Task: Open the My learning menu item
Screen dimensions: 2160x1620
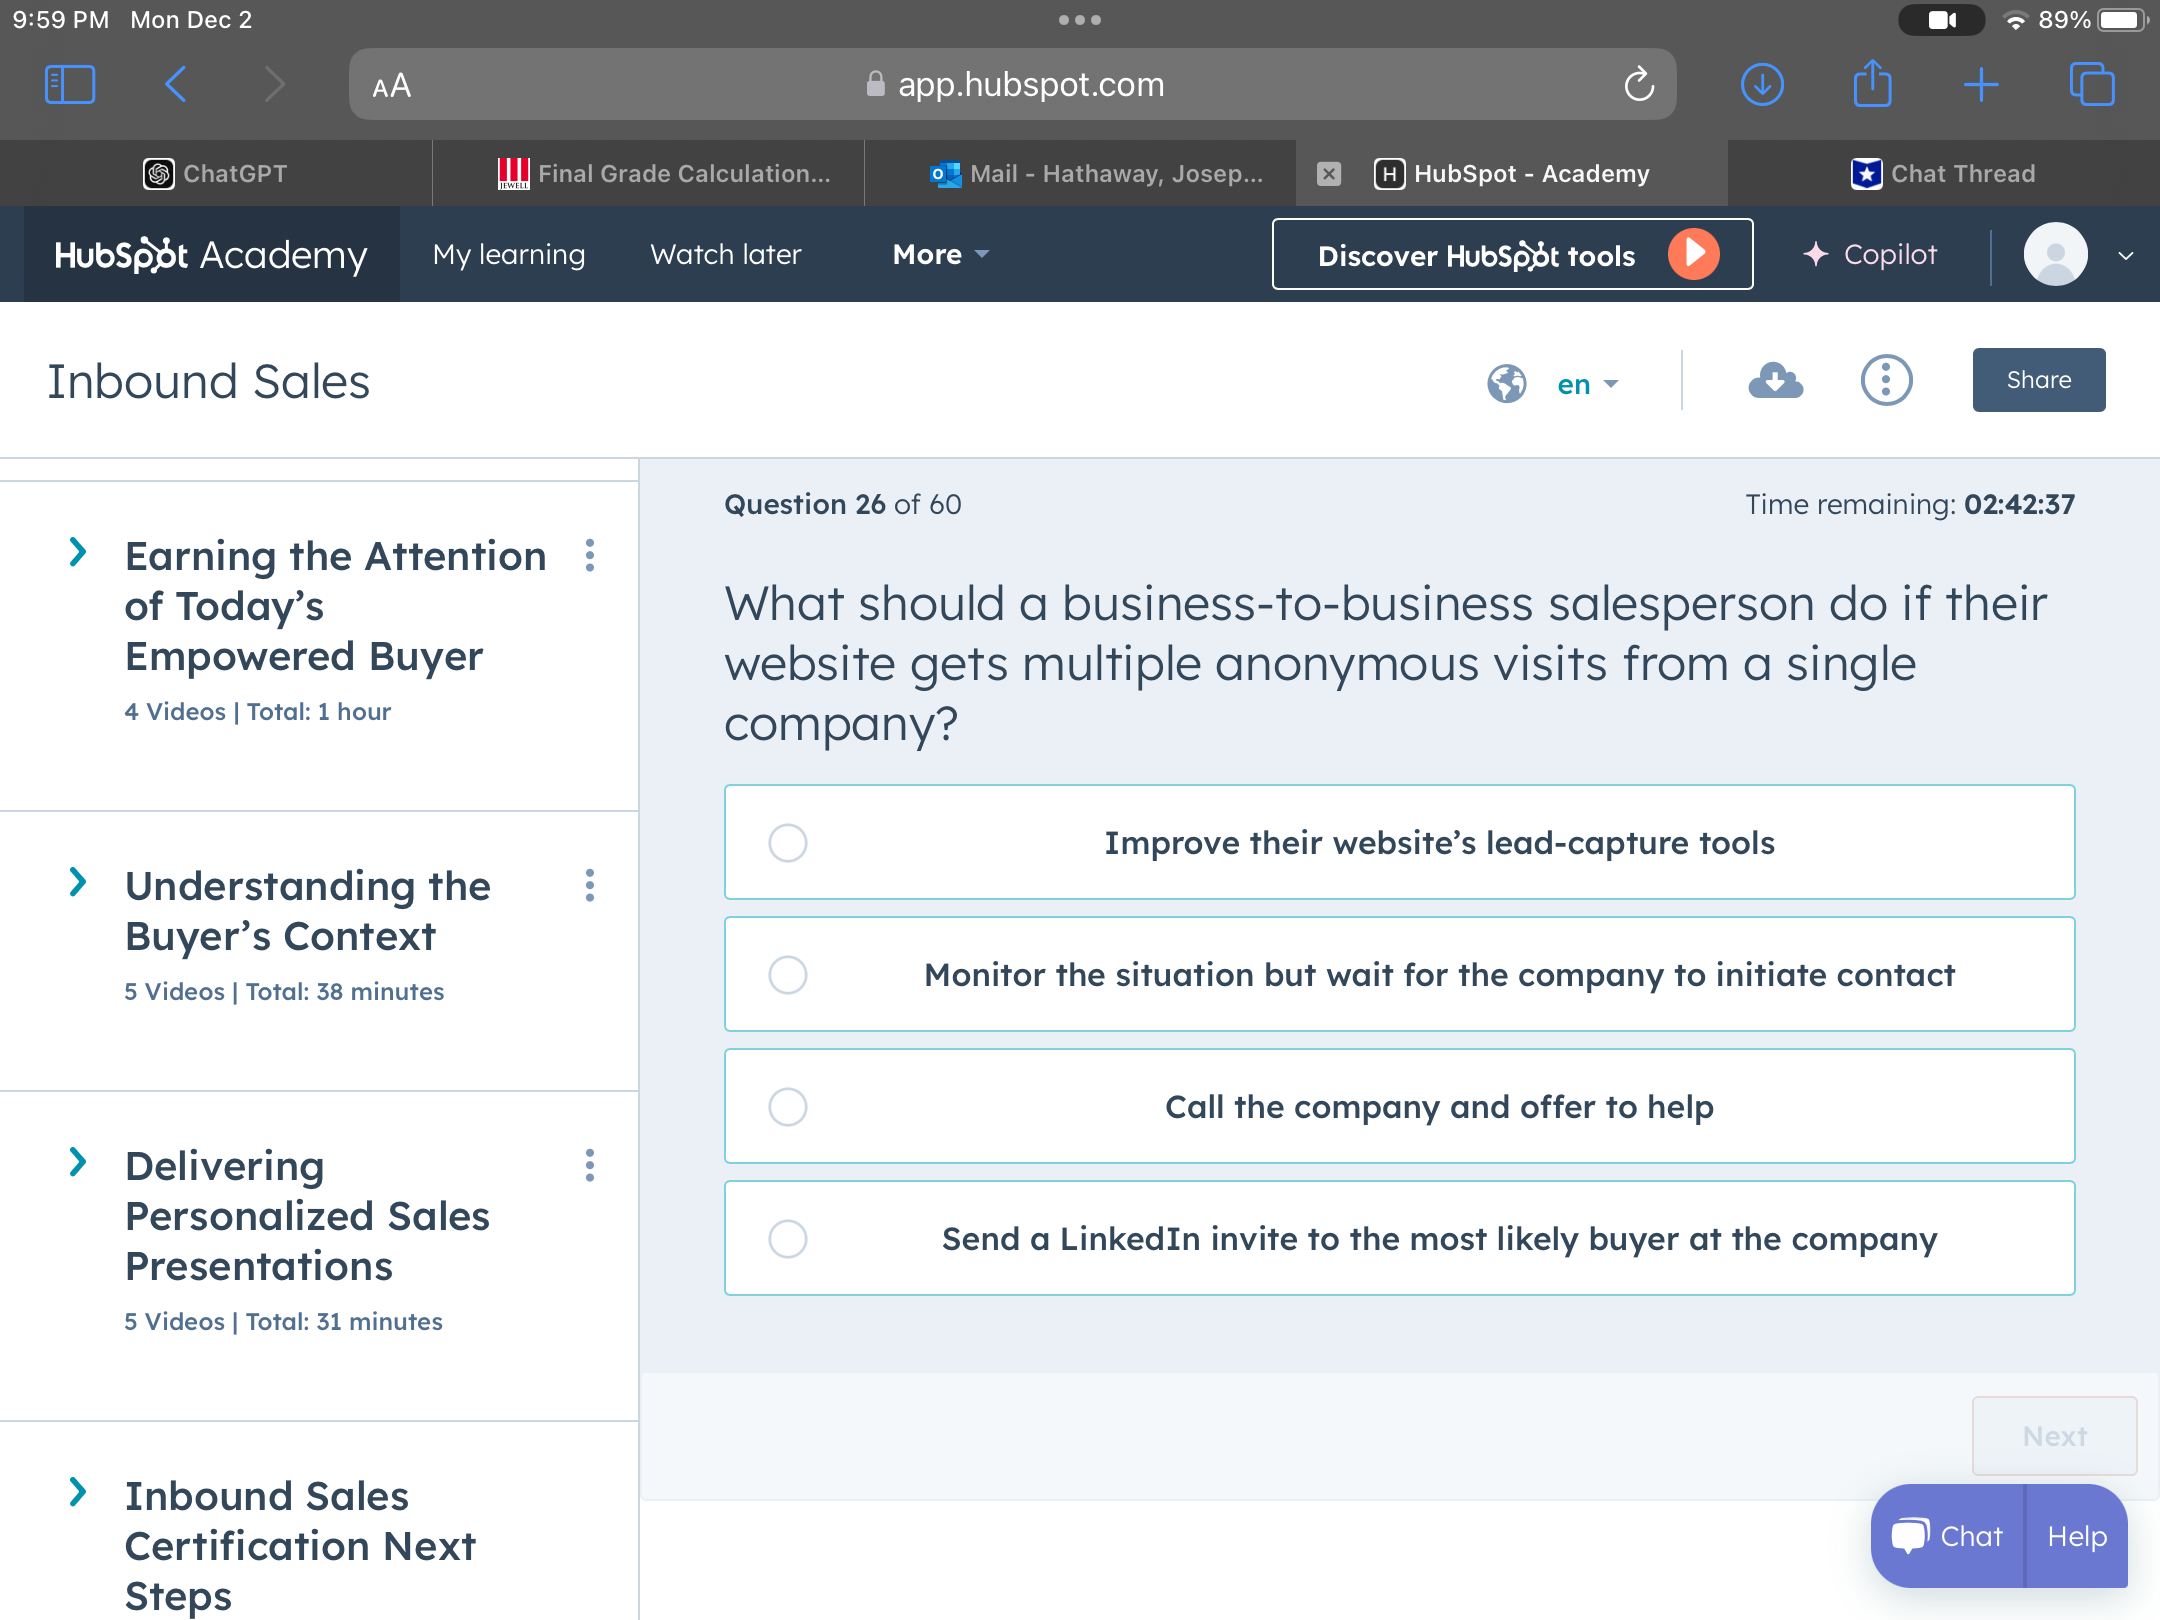Action: pyautogui.click(x=509, y=255)
